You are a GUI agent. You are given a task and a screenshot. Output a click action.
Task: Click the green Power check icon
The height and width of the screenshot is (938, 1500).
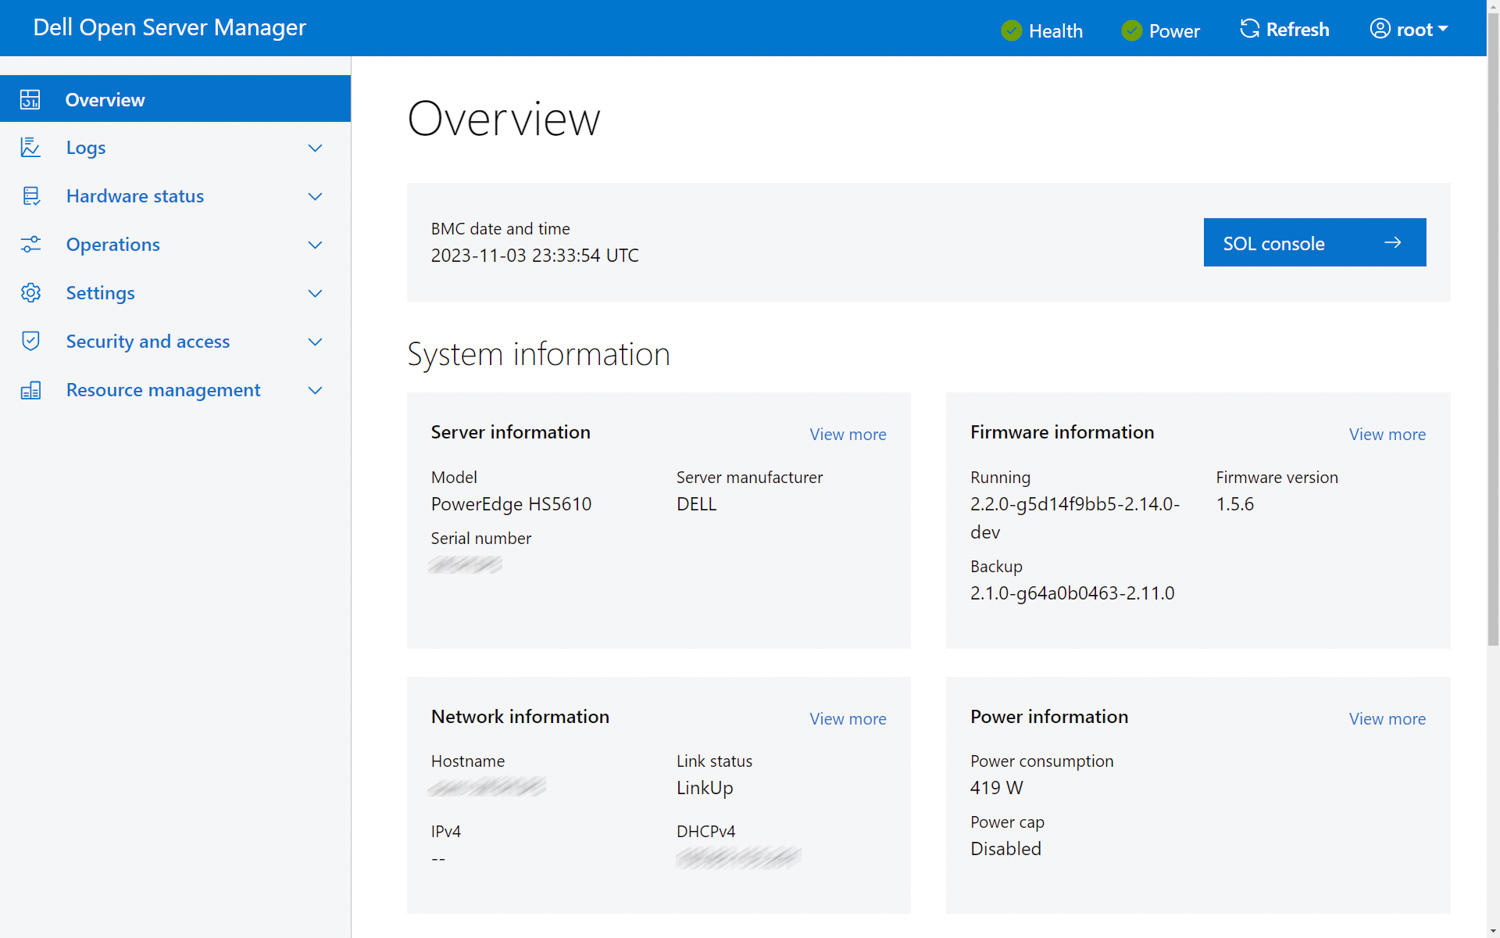(1131, 30)
